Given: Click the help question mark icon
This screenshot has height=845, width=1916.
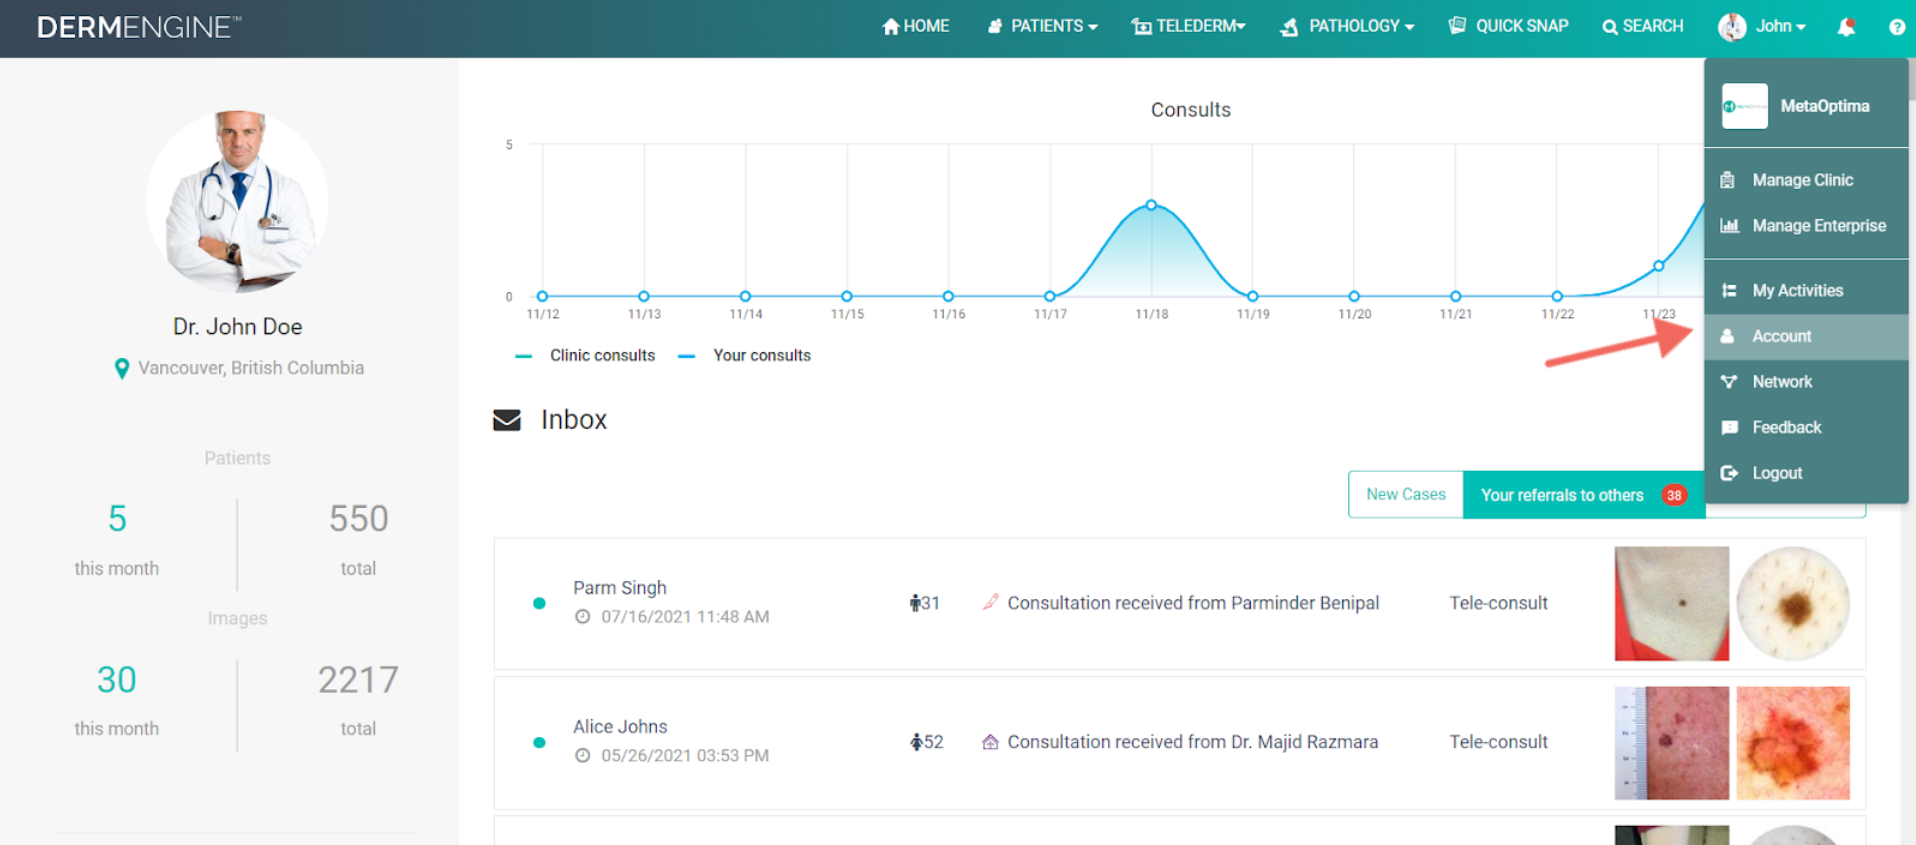Looking at the screenshot, I should click(x=1897, y=27).
